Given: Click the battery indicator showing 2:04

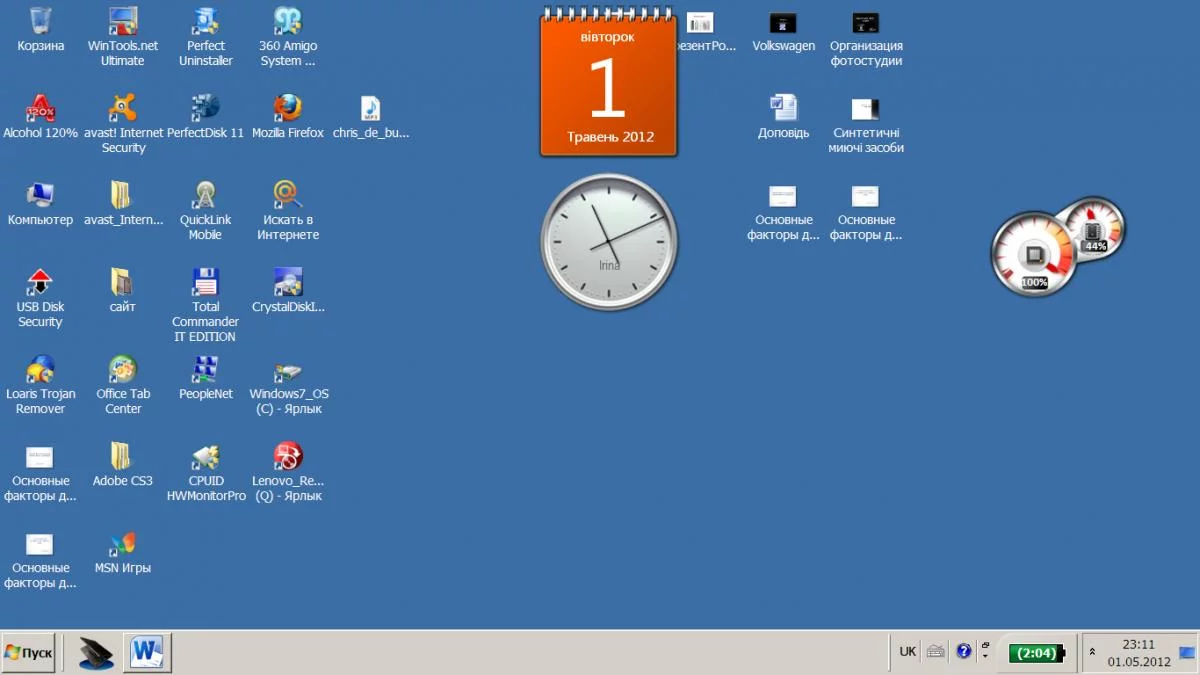Looking at the screenshot, I should click(1036, 653).
